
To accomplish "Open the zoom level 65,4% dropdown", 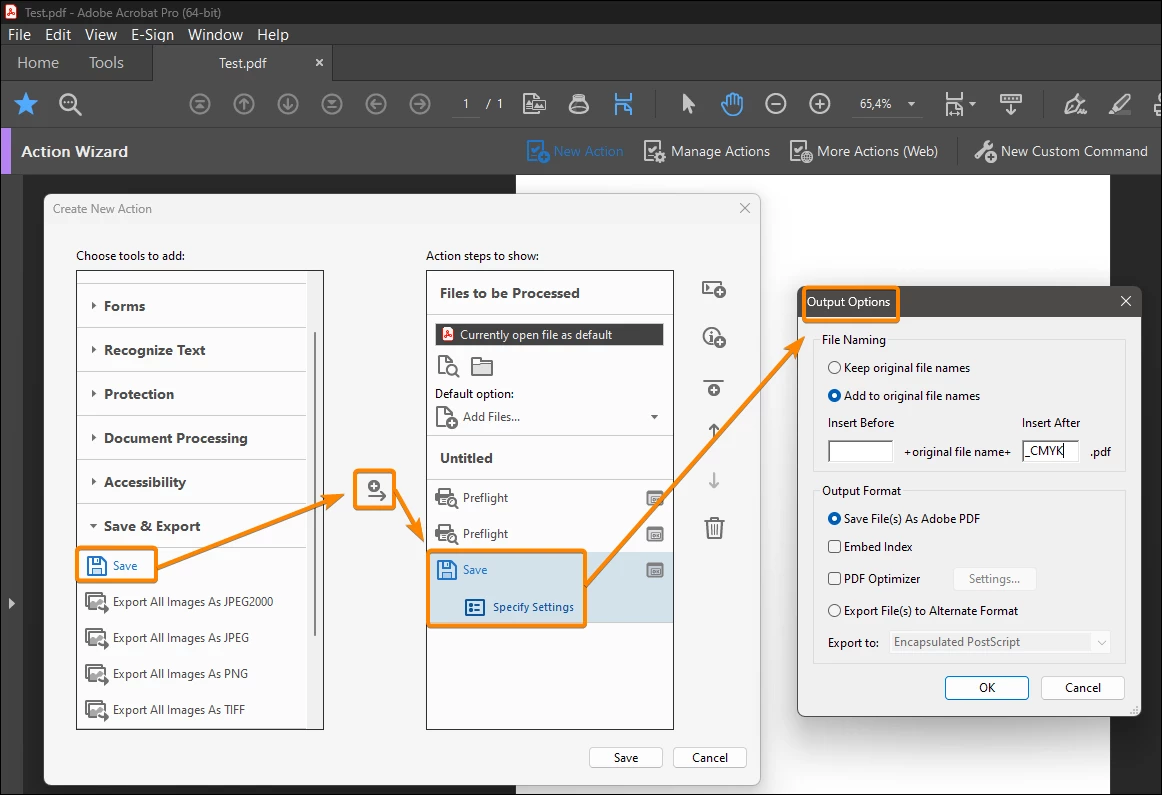I will 912,104.
